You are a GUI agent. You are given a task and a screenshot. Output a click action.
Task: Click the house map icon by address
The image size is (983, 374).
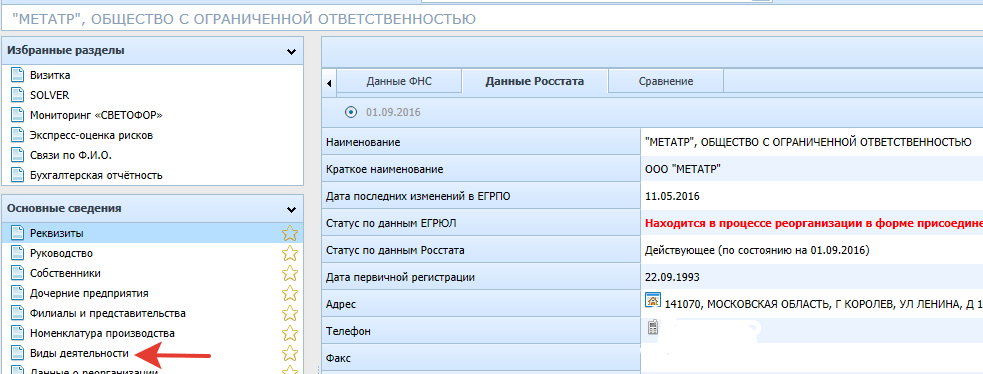pos(653,300)
